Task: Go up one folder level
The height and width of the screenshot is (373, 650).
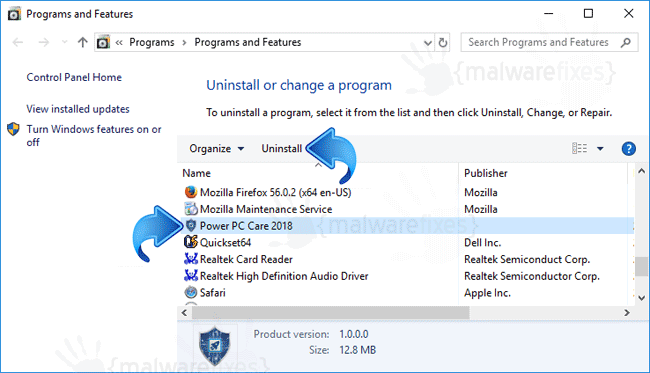Action: (82, 42)
